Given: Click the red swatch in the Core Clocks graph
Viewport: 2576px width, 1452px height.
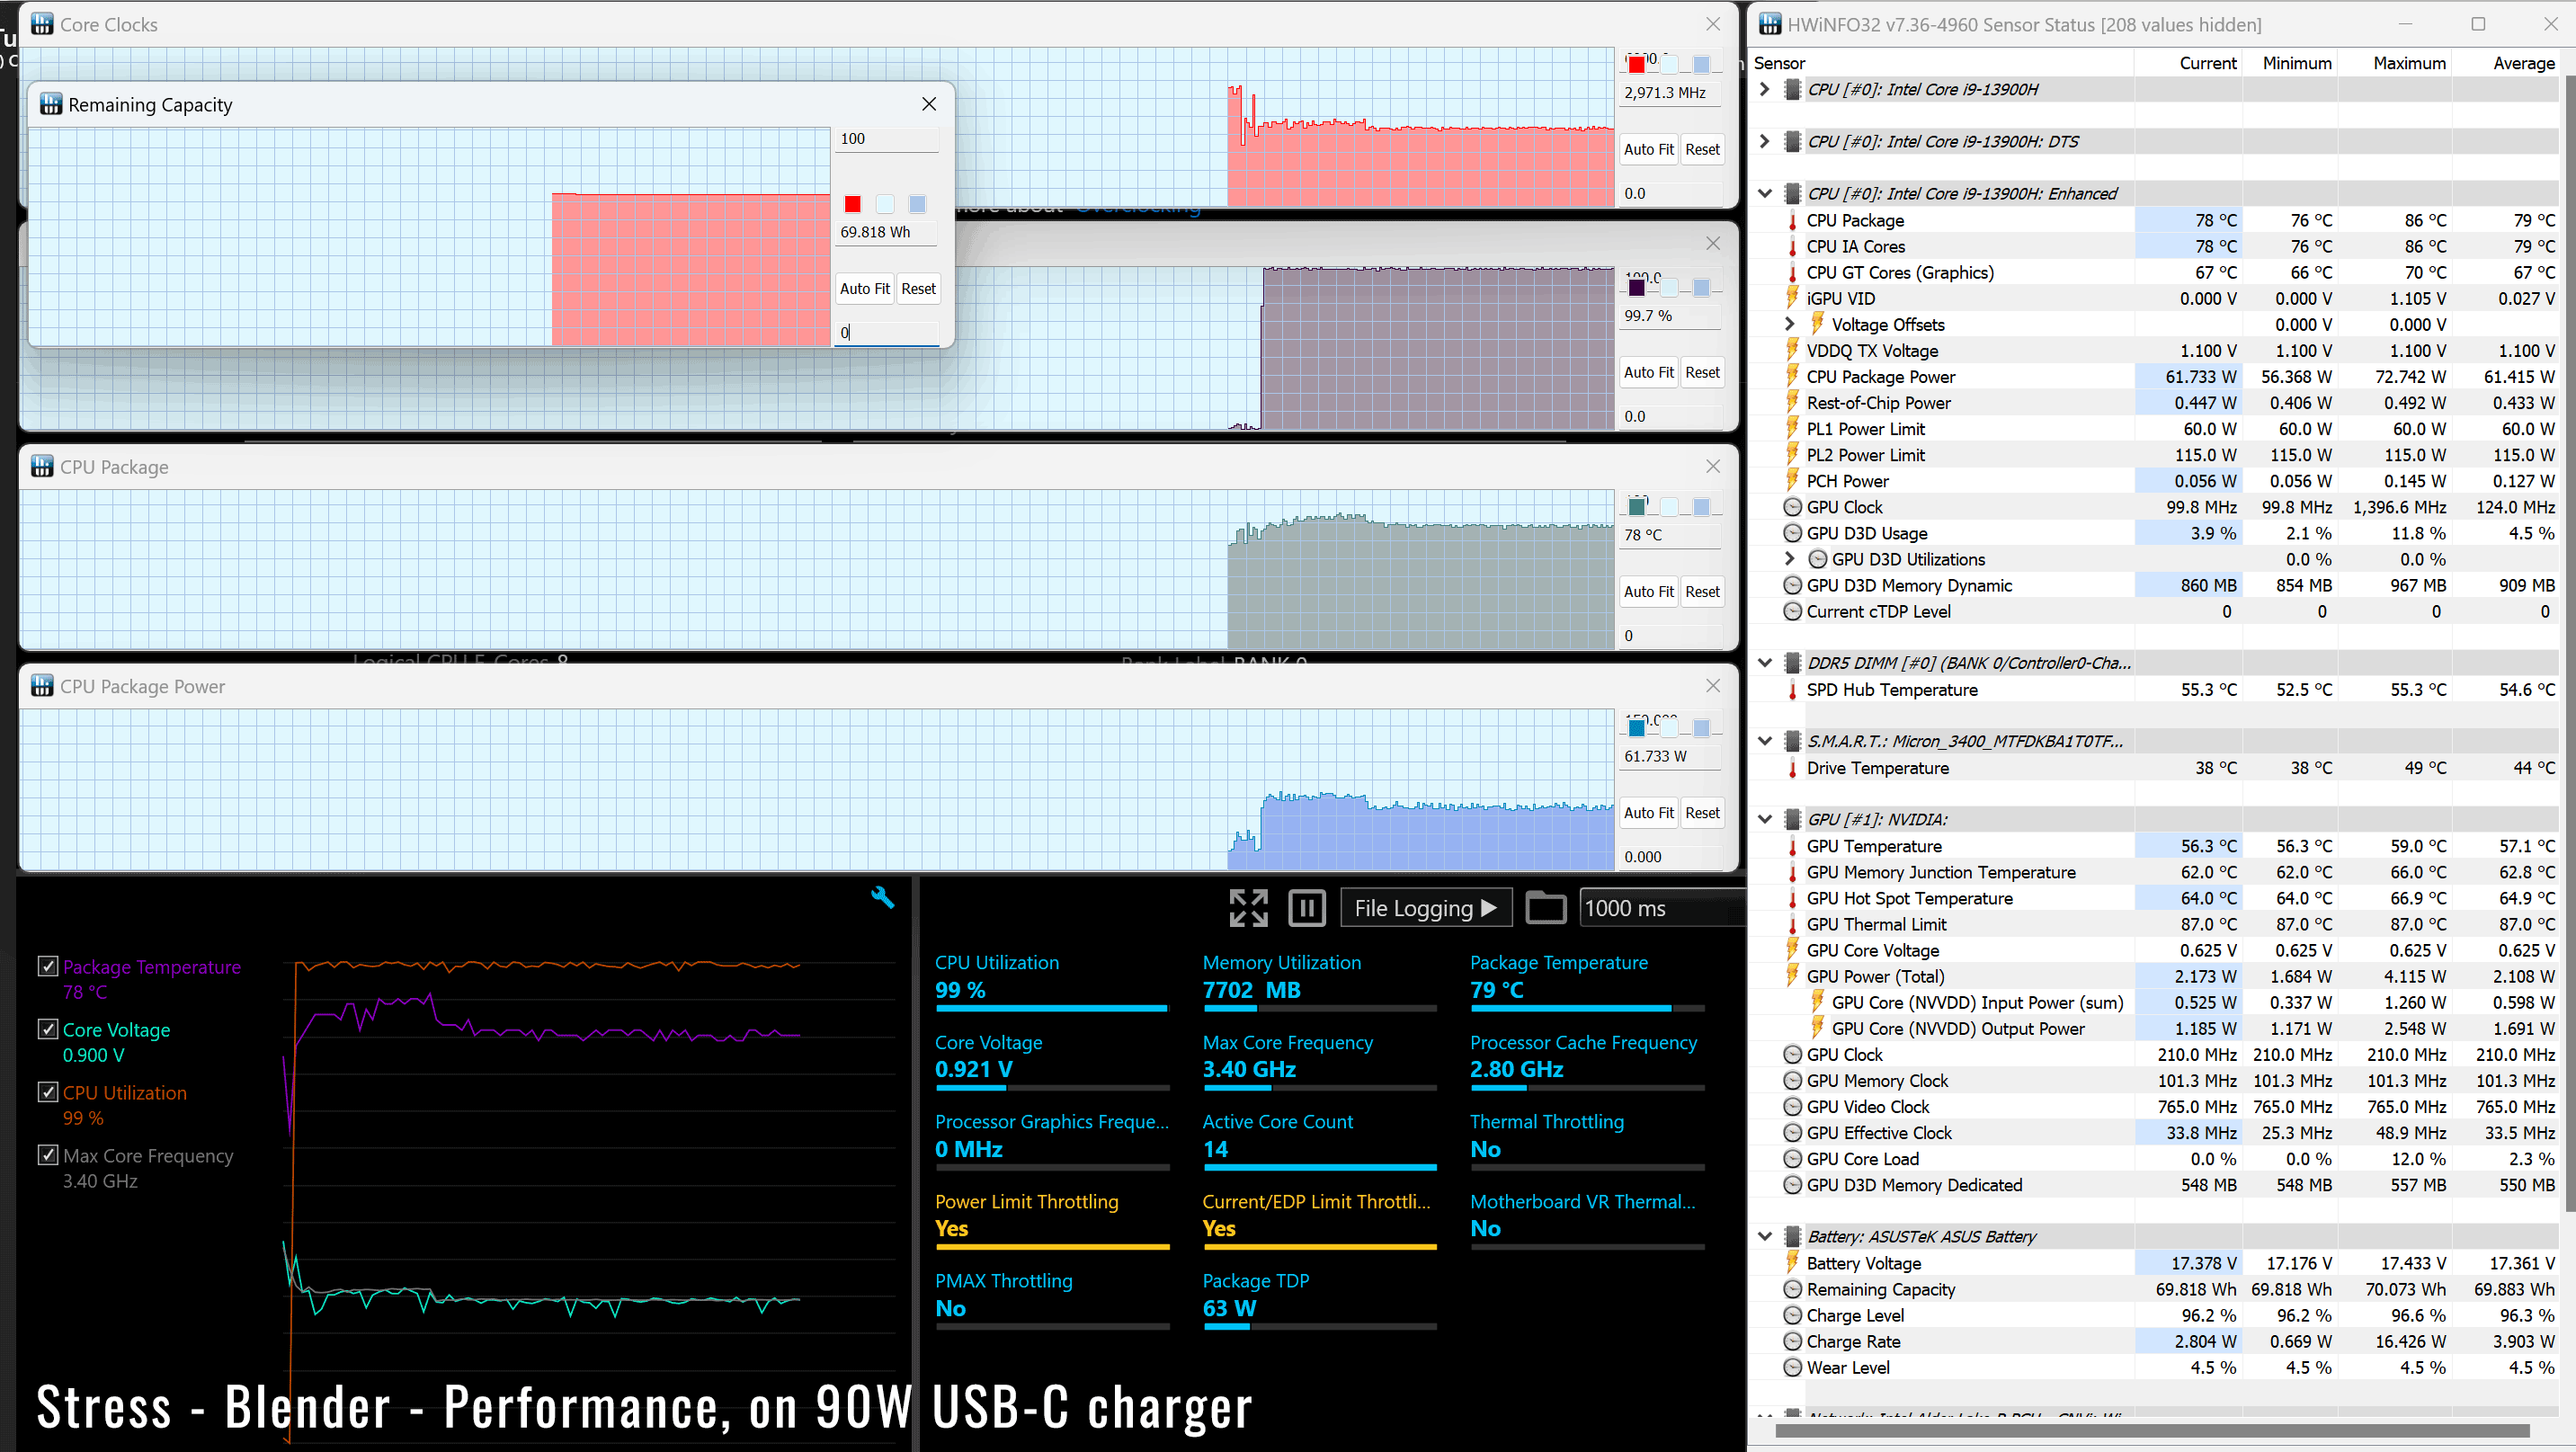Looking at the screenshot, I should pyautogui.click(x=1636, y=65).
